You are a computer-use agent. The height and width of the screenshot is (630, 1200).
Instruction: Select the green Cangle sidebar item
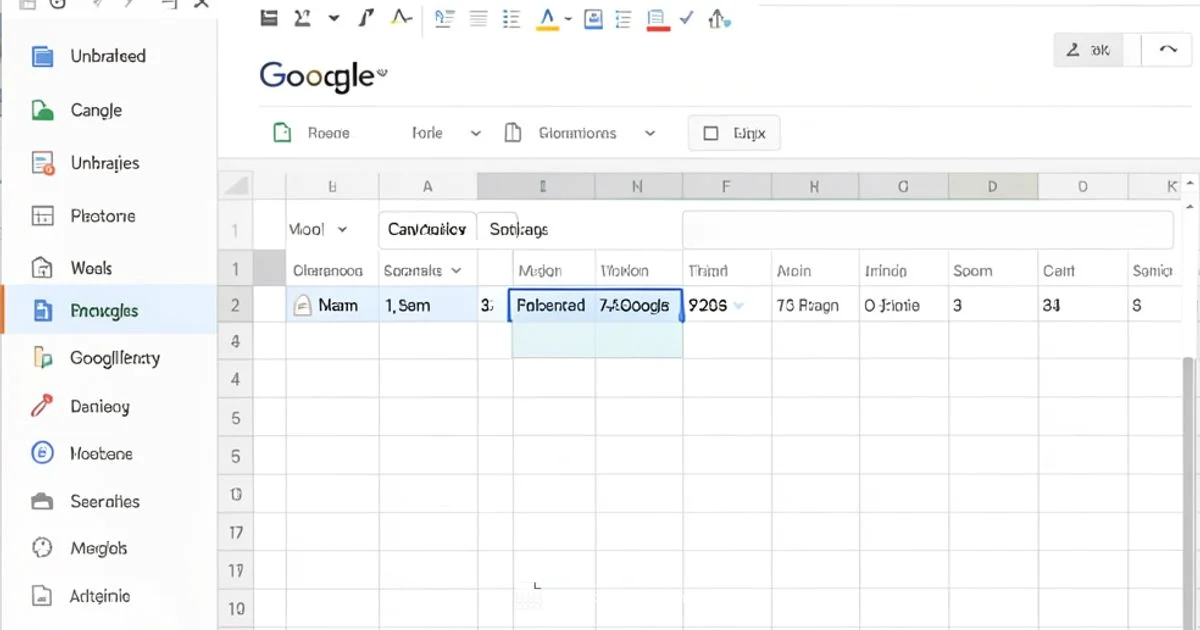click(96, 111)
